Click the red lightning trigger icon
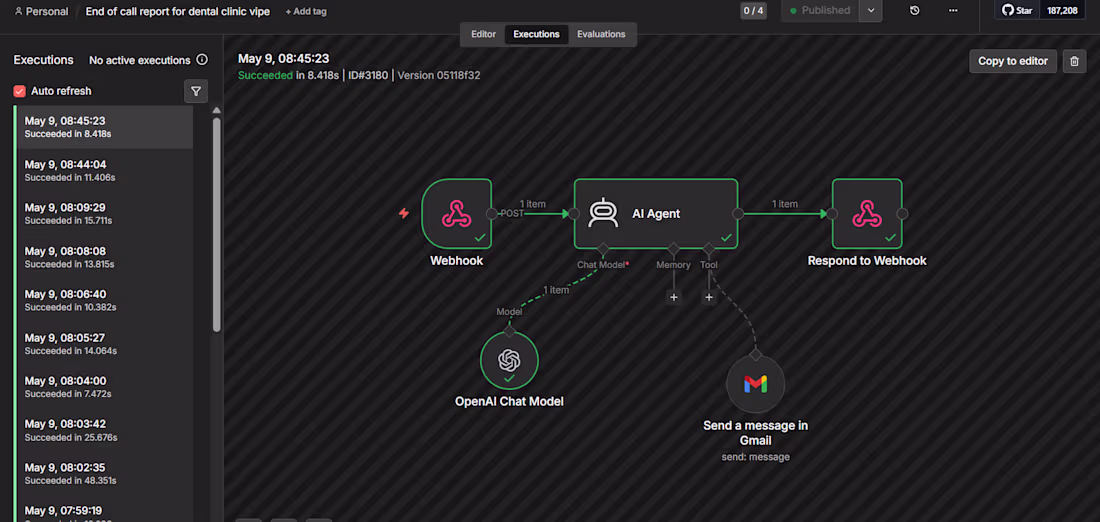 click(x=403, y=213)
